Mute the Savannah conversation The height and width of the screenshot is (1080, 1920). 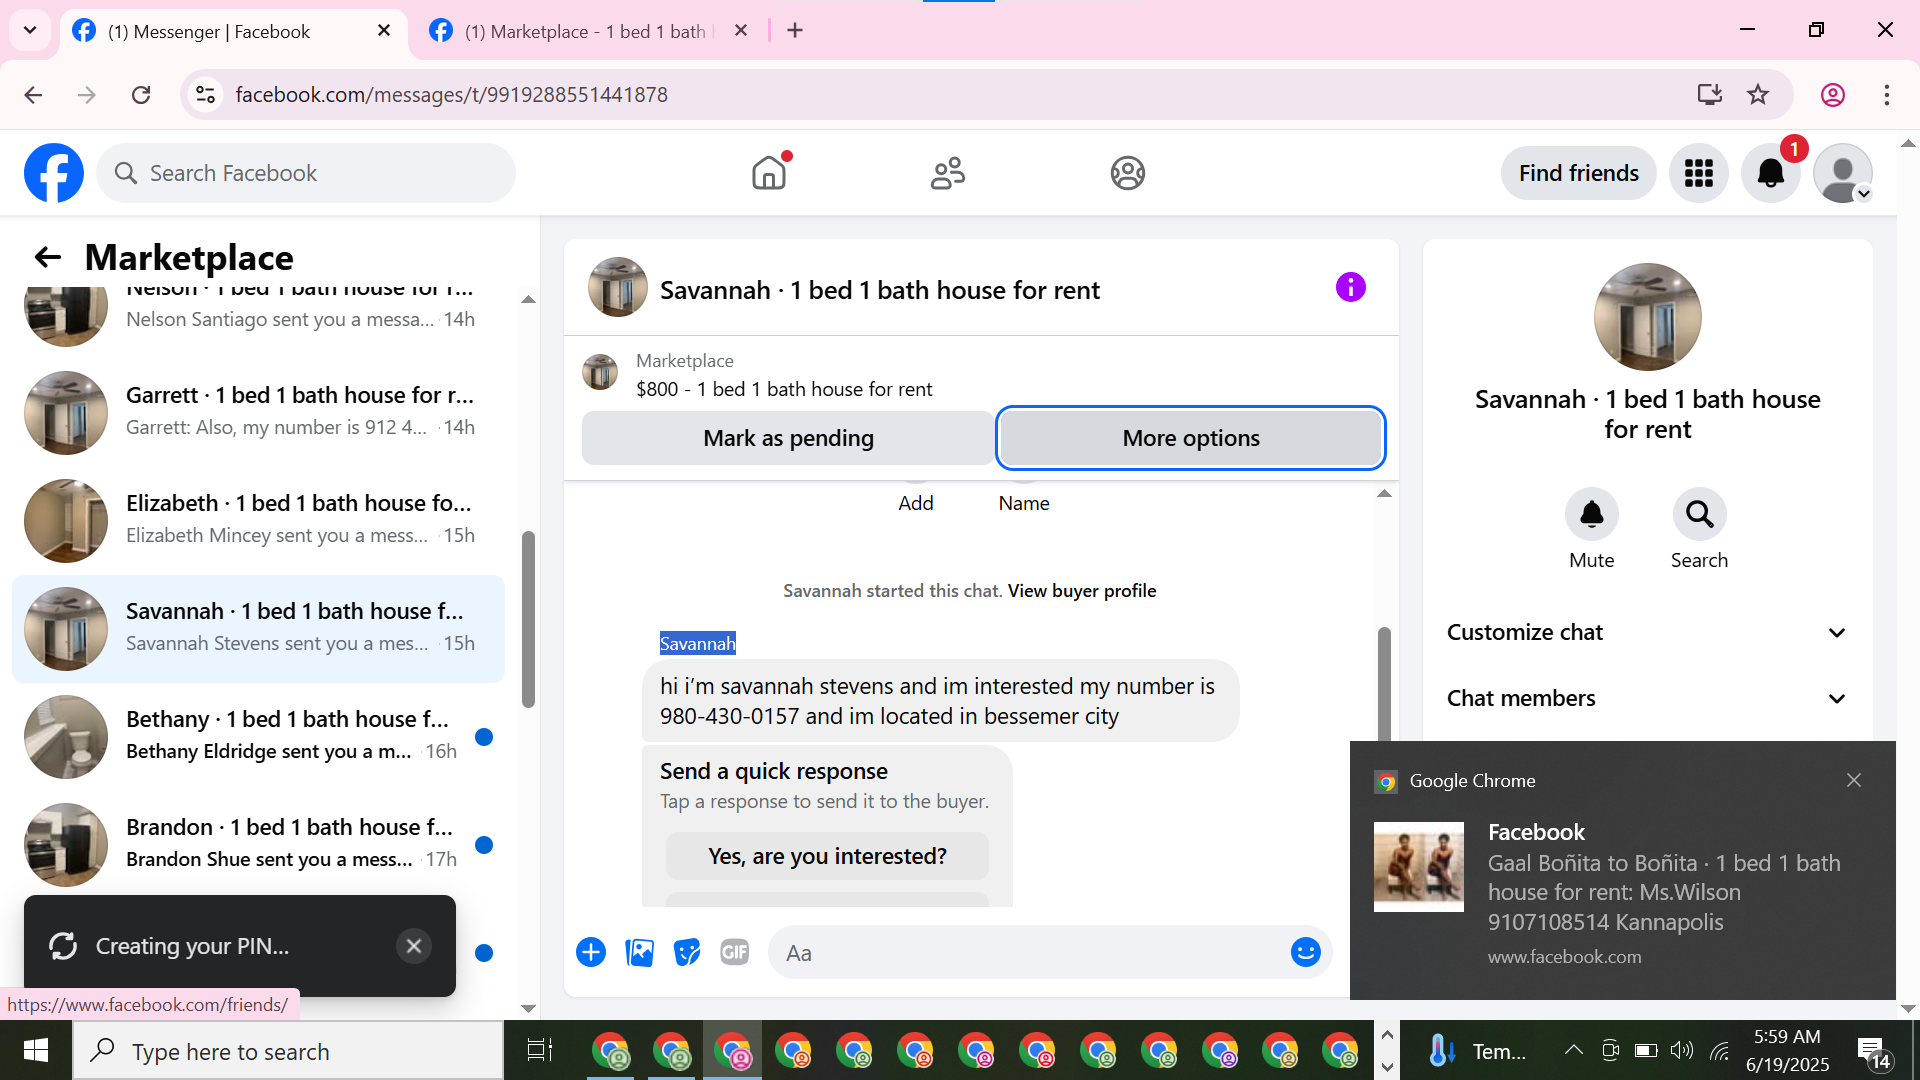coord(1592,514)
